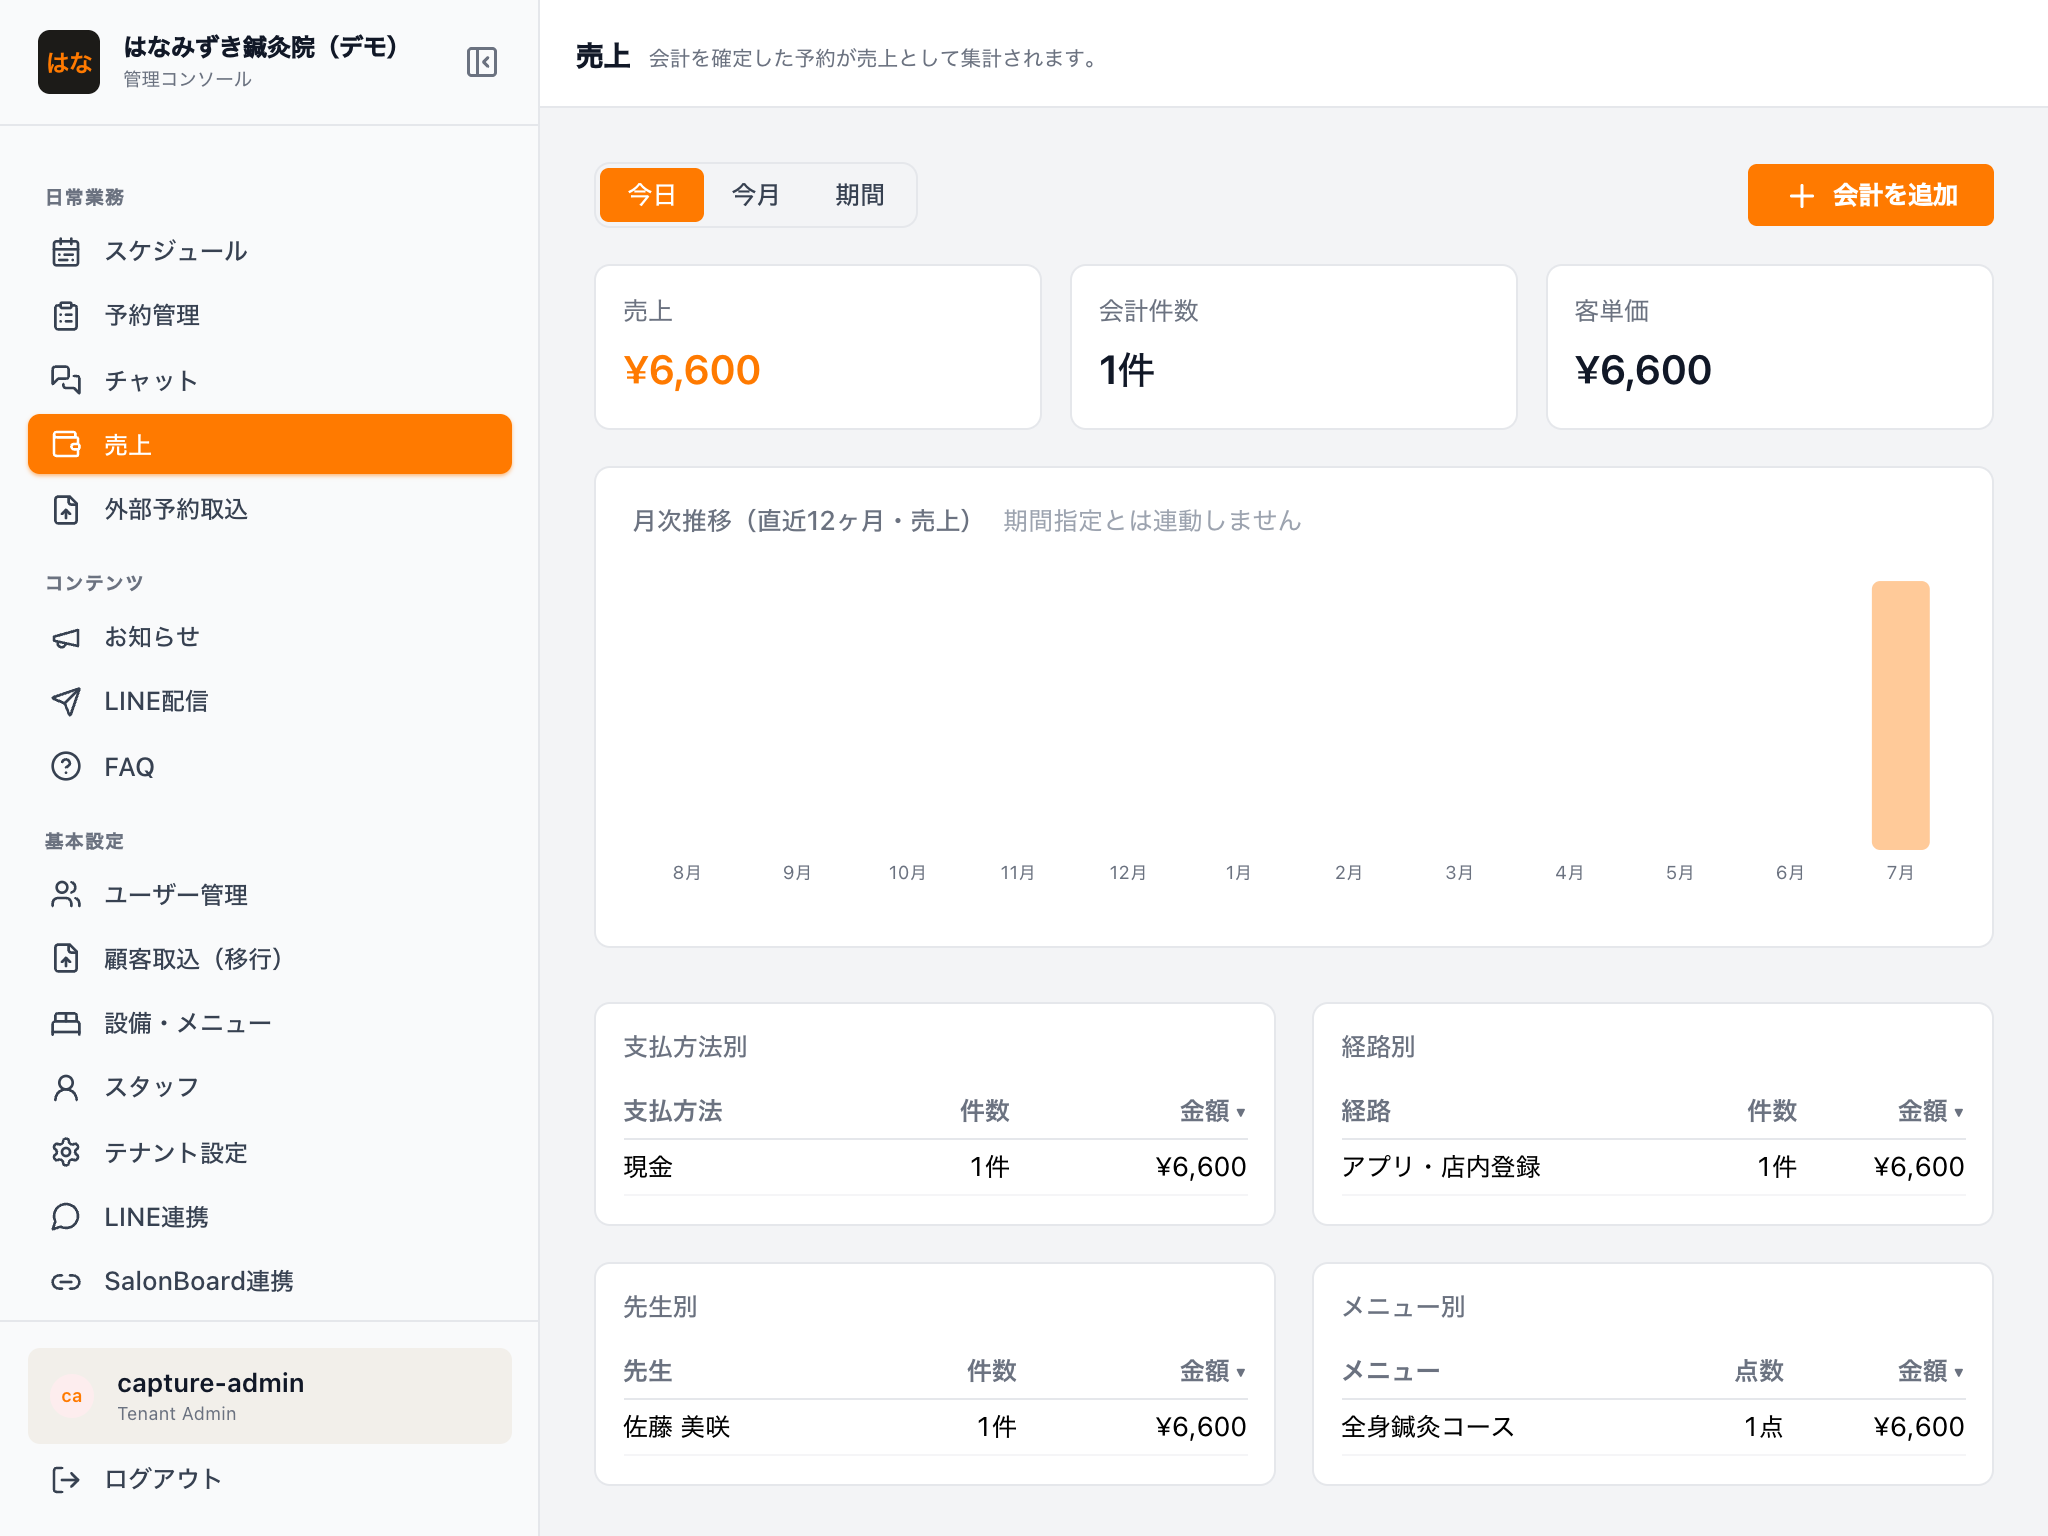
Task: Go to 予約管理 page
Action: [x=270, y=316]
